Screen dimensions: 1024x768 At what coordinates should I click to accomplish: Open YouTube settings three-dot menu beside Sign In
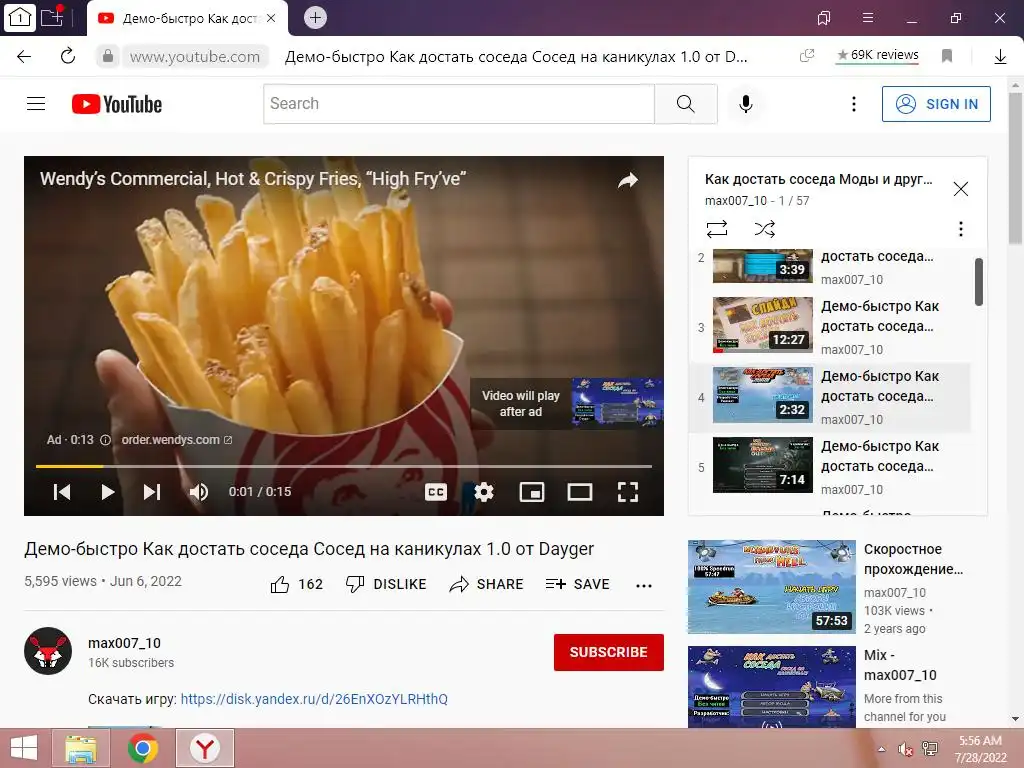(854, 104)
